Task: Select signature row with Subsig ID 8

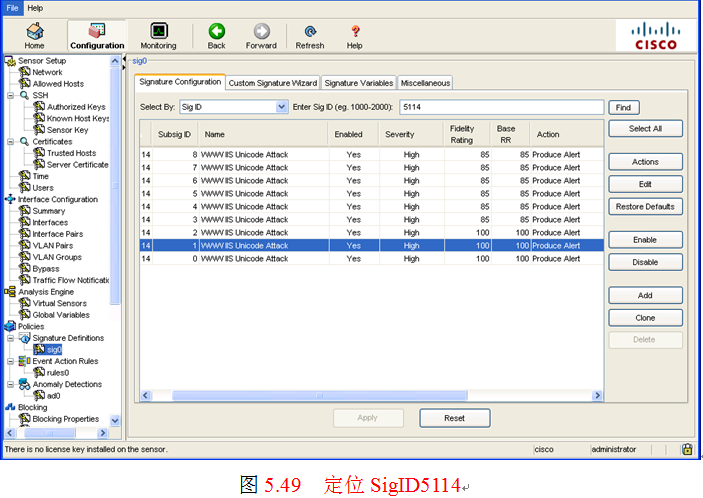Action: (371, 155)
